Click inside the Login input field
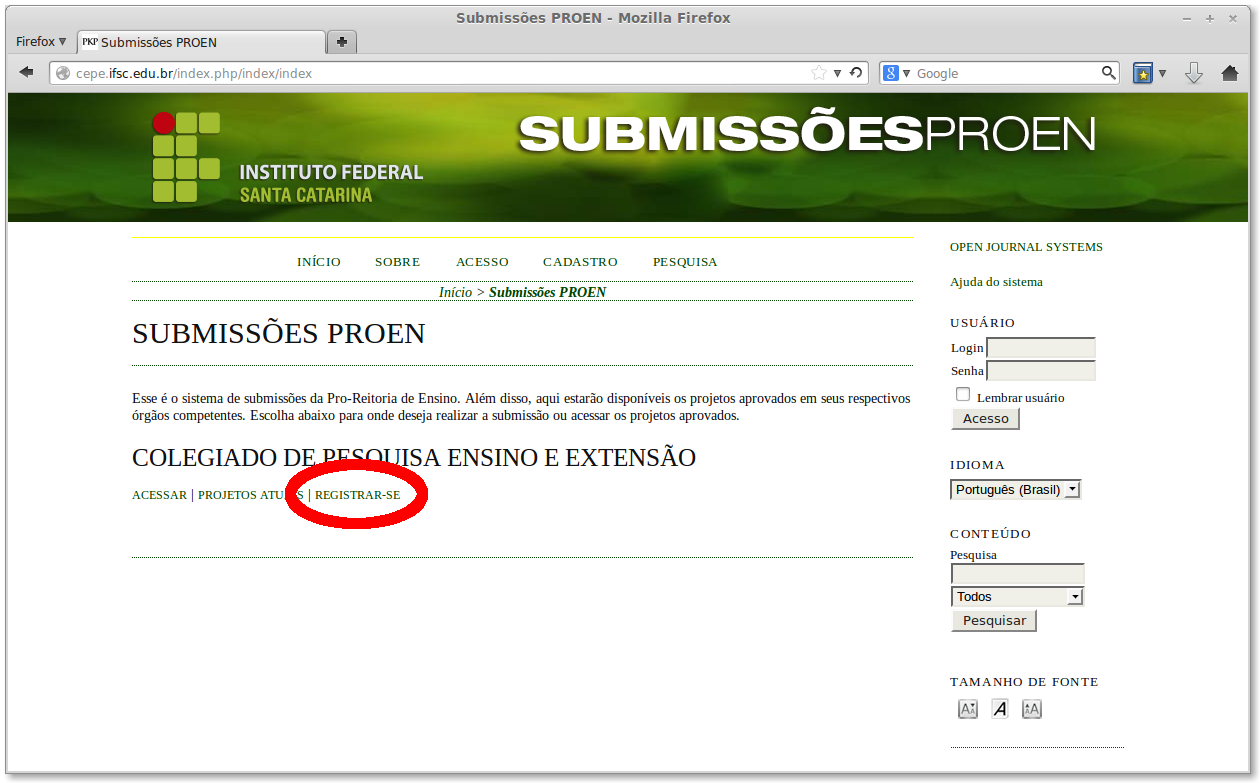1260x783 pixels. coord(1040,348)
